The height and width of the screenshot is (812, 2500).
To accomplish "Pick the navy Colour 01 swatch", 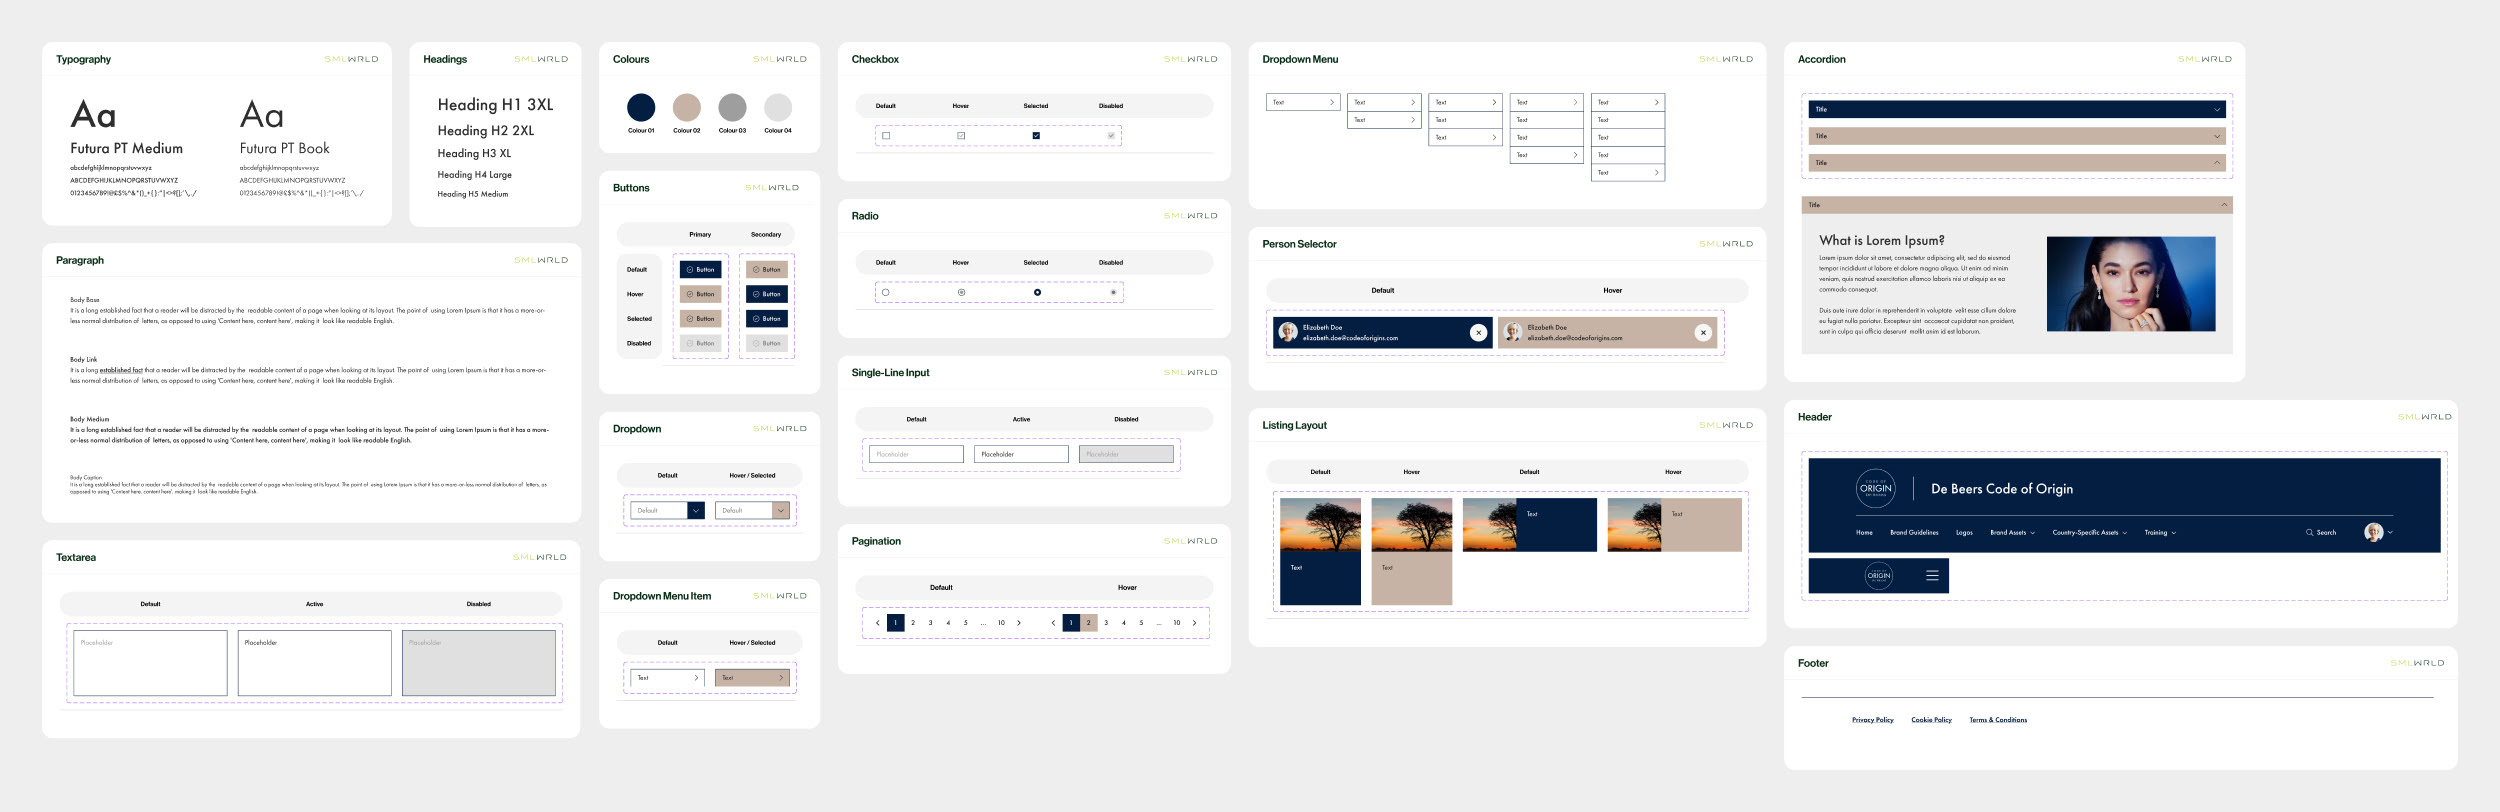I will pyautogui.click(x=641, y=107).
